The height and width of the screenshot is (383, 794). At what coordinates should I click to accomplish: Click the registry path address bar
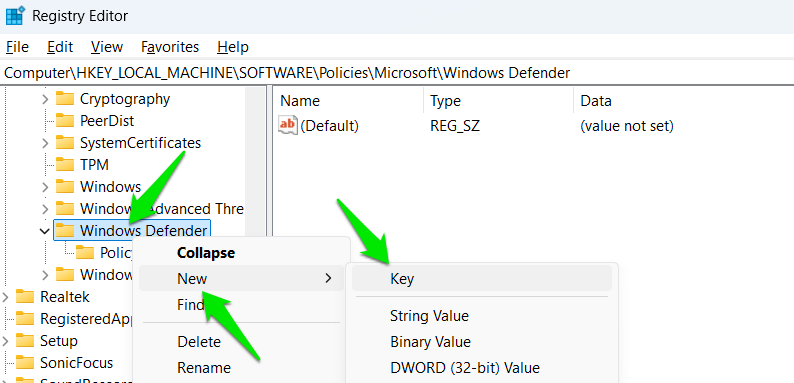point(397,73)
